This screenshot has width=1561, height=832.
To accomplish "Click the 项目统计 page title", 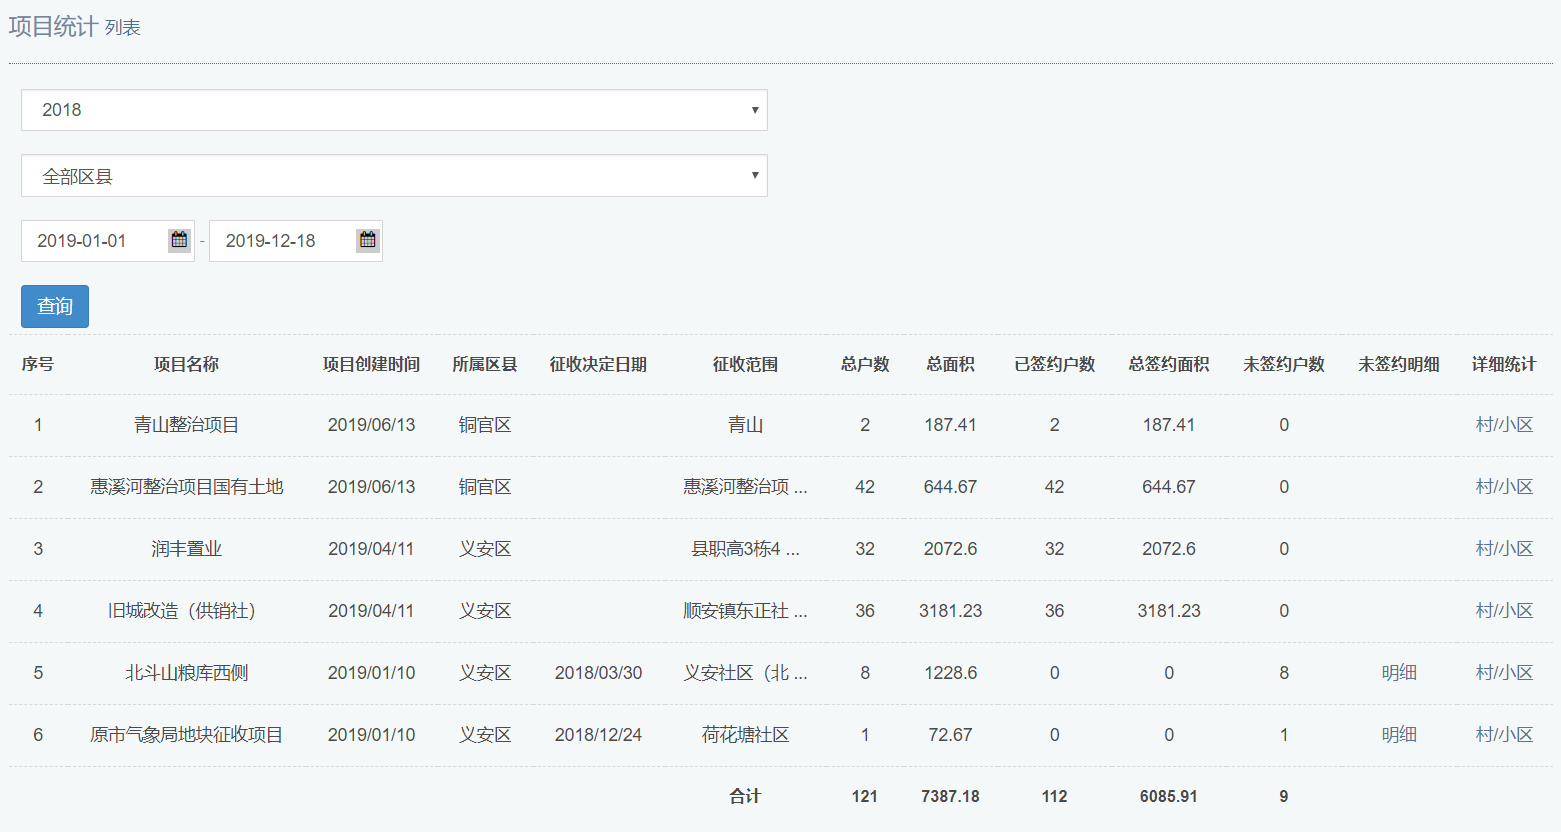I will point(53,27).
